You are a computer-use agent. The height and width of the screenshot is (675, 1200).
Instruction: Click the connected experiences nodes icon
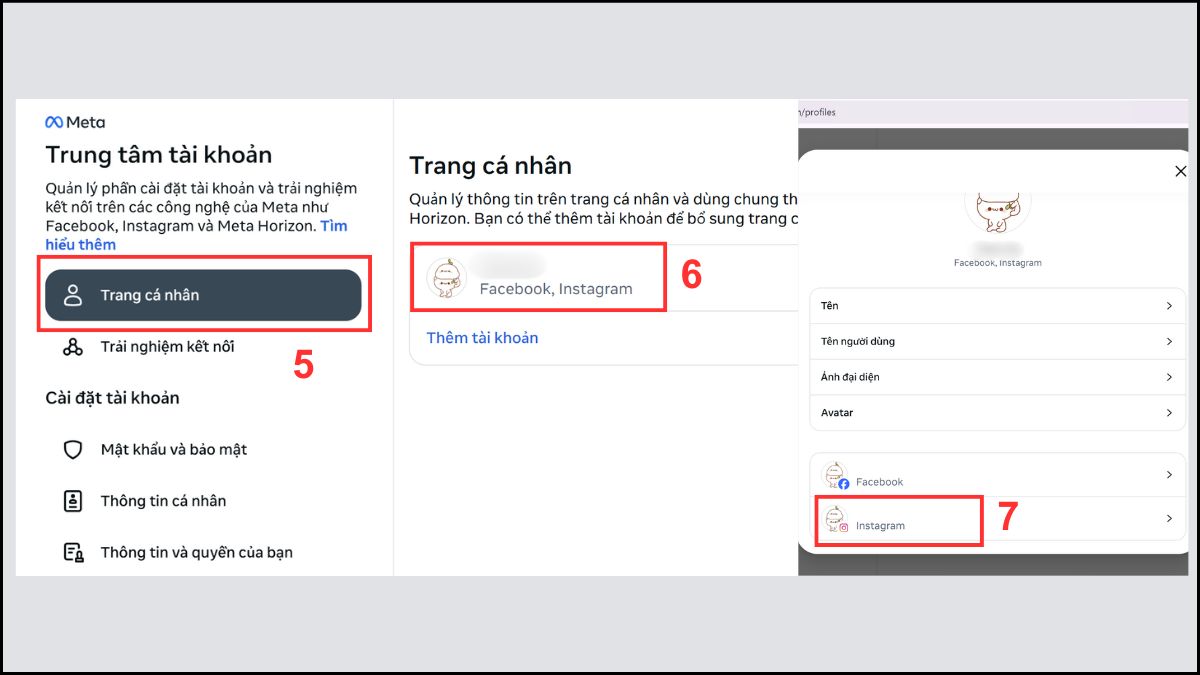[x=73, y=347]
